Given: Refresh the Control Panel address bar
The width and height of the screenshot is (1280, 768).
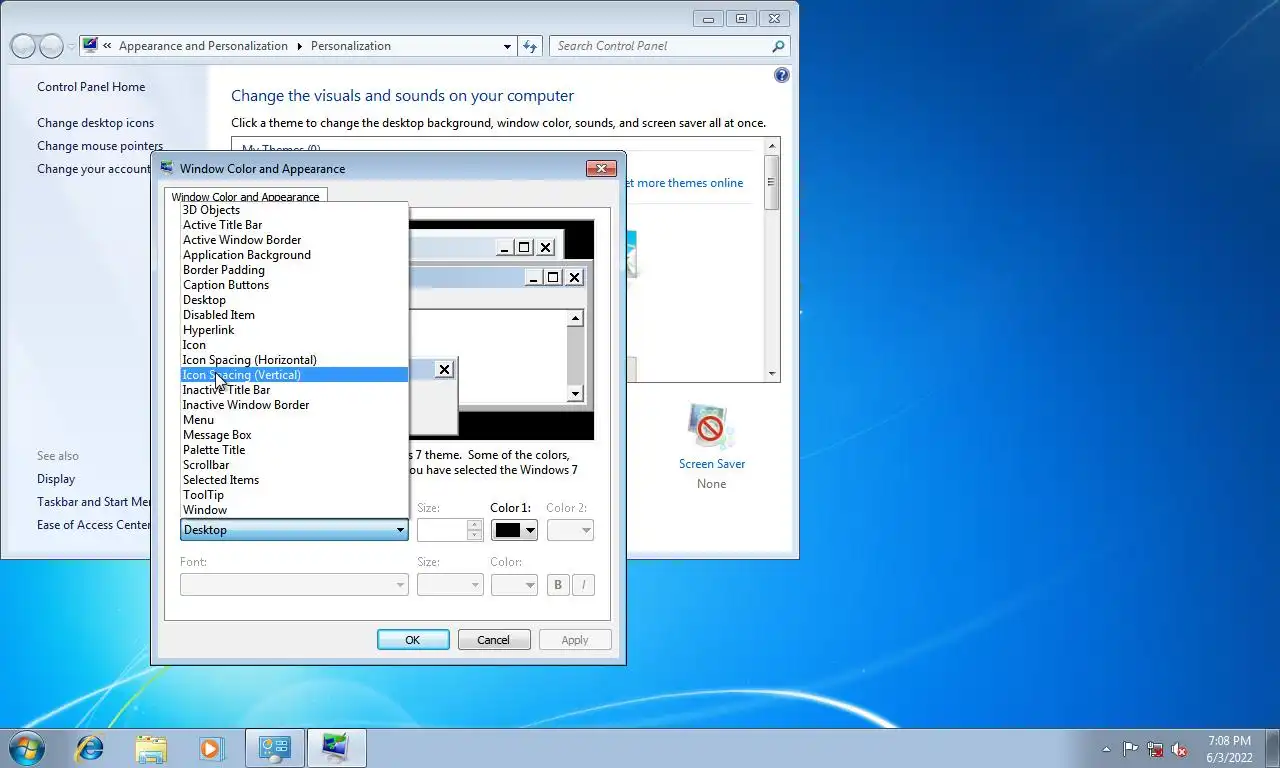Looking at the screenshot, I should (x=530, y=46).
